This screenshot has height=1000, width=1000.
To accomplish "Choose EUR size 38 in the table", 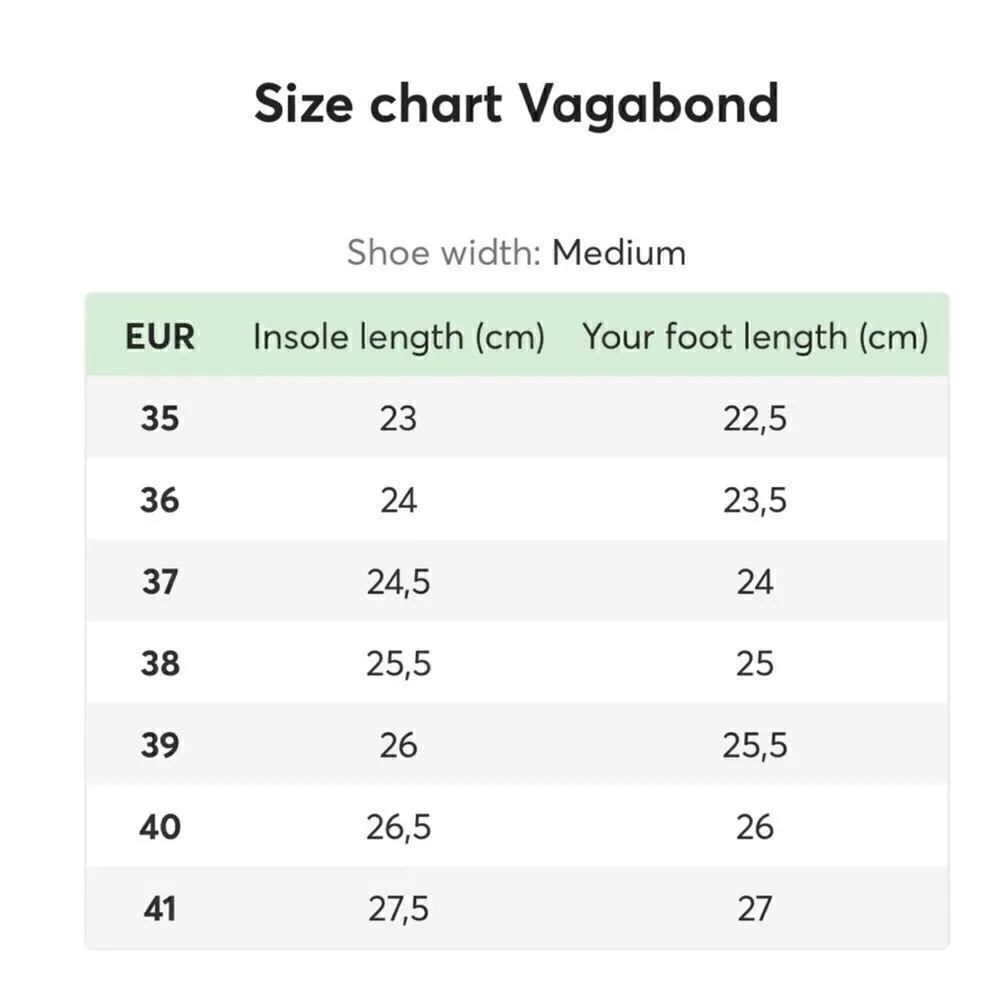I will tap(160, 663).
